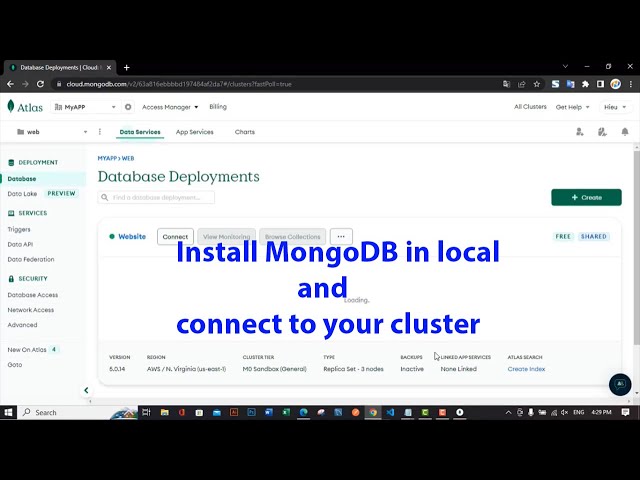
Task: Open Triggers in the sidebar
Action: (19, 229)
